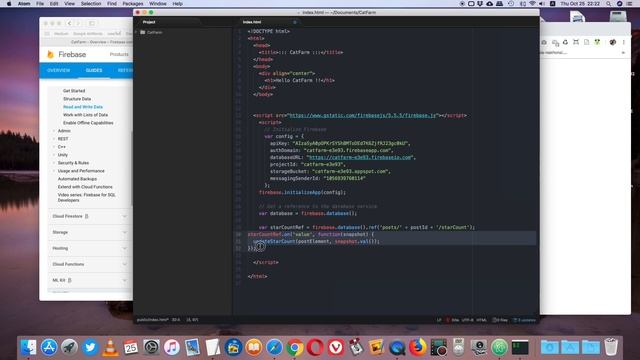640x360 pixels.
Task: Open Help menu in menu bar
Action: tap(178, 4)
